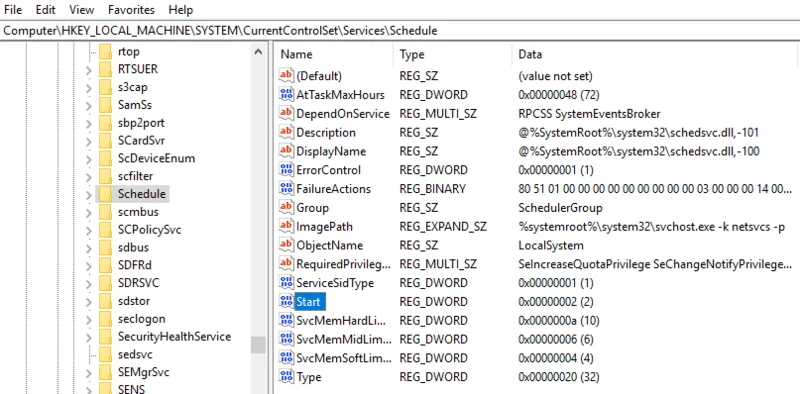The image size is (800, 394).
Task: Click the folder icon for rtop key
Action: tap(105, 52)
